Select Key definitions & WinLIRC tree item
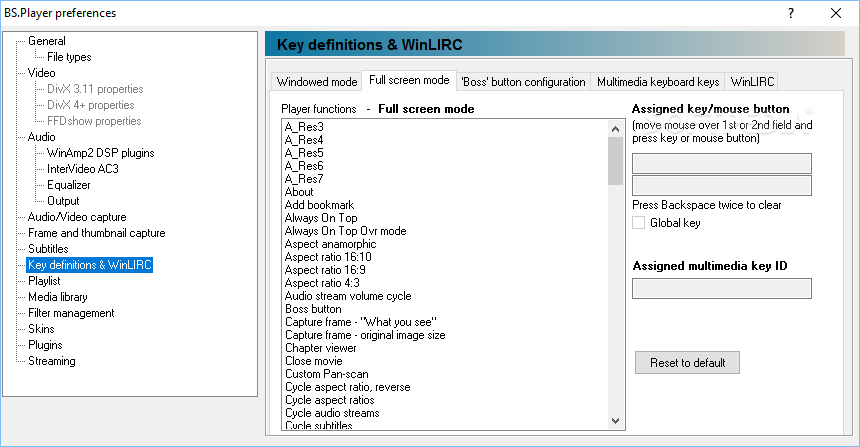 click(89, 265)
